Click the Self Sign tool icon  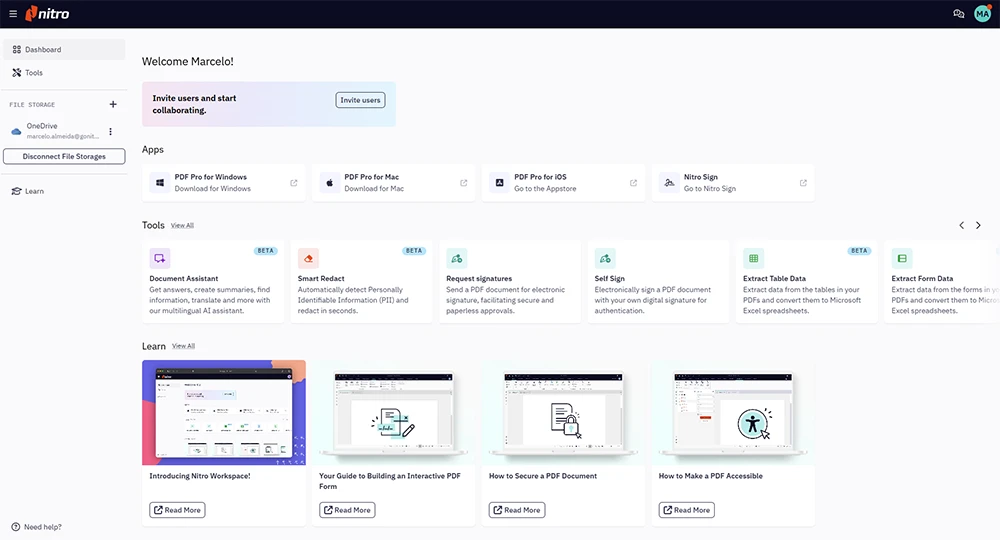click(x=605, y=258)
